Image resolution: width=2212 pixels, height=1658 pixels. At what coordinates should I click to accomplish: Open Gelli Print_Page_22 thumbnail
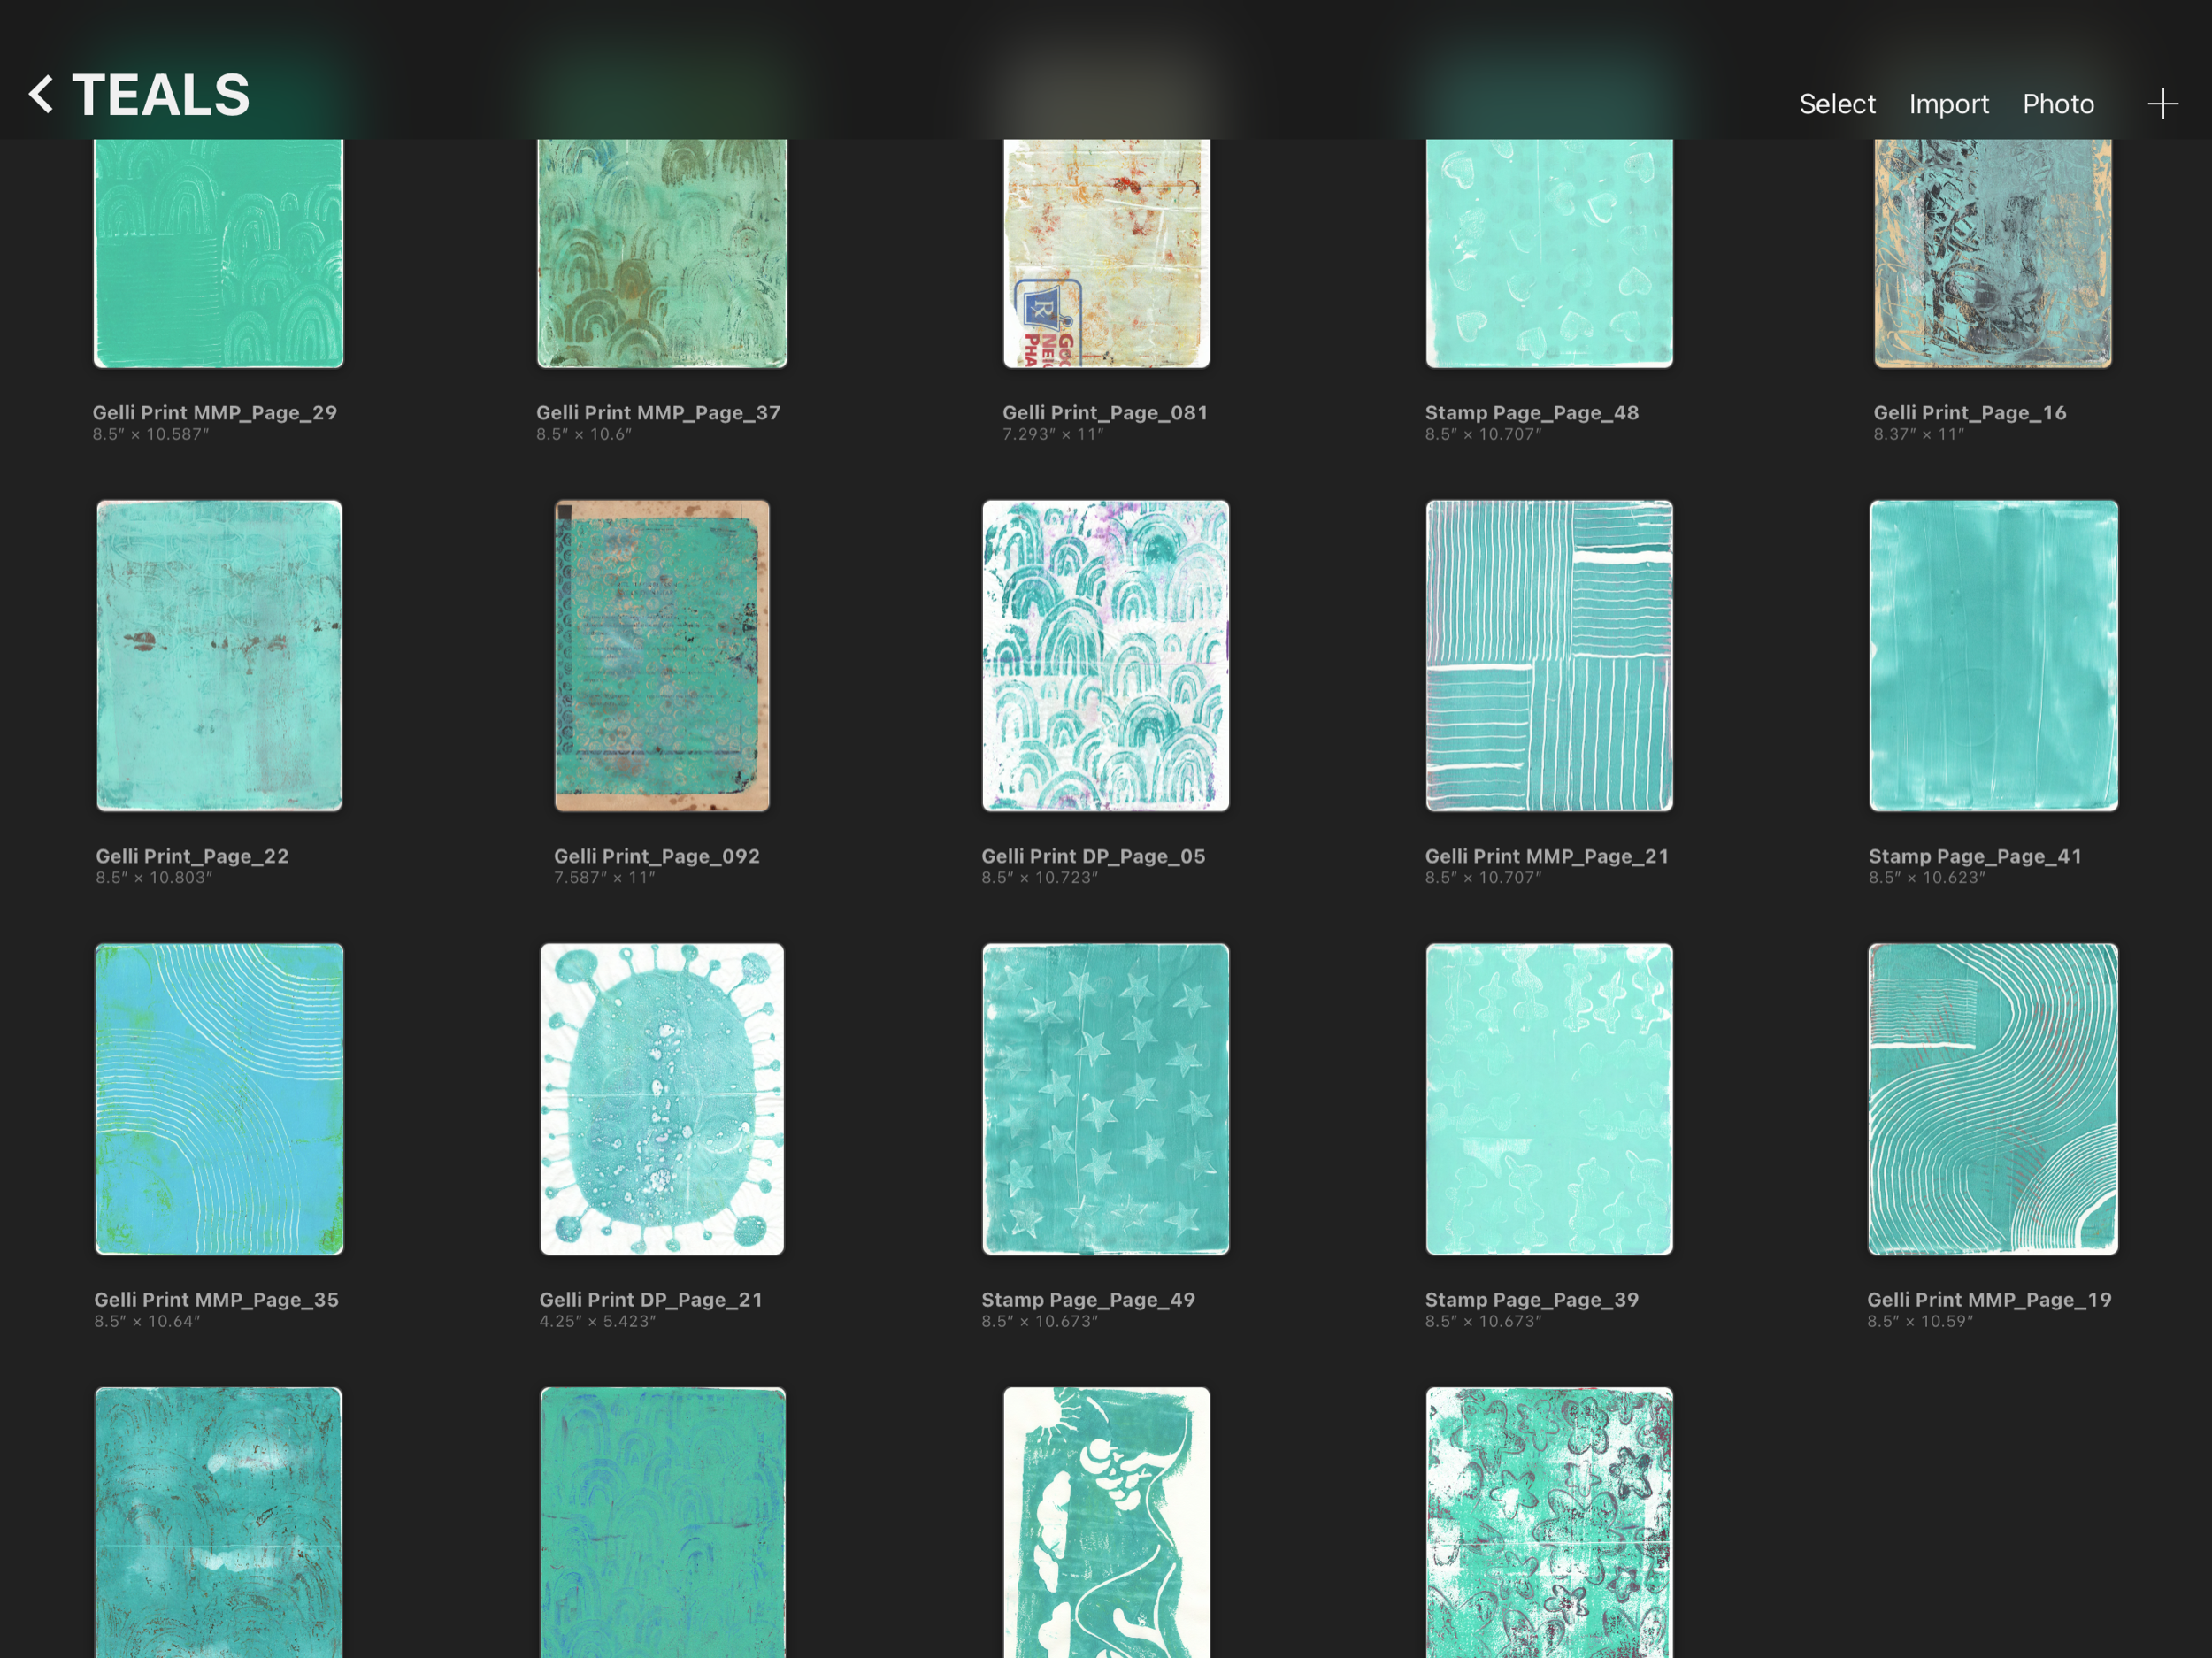click(x=218, y=655)
